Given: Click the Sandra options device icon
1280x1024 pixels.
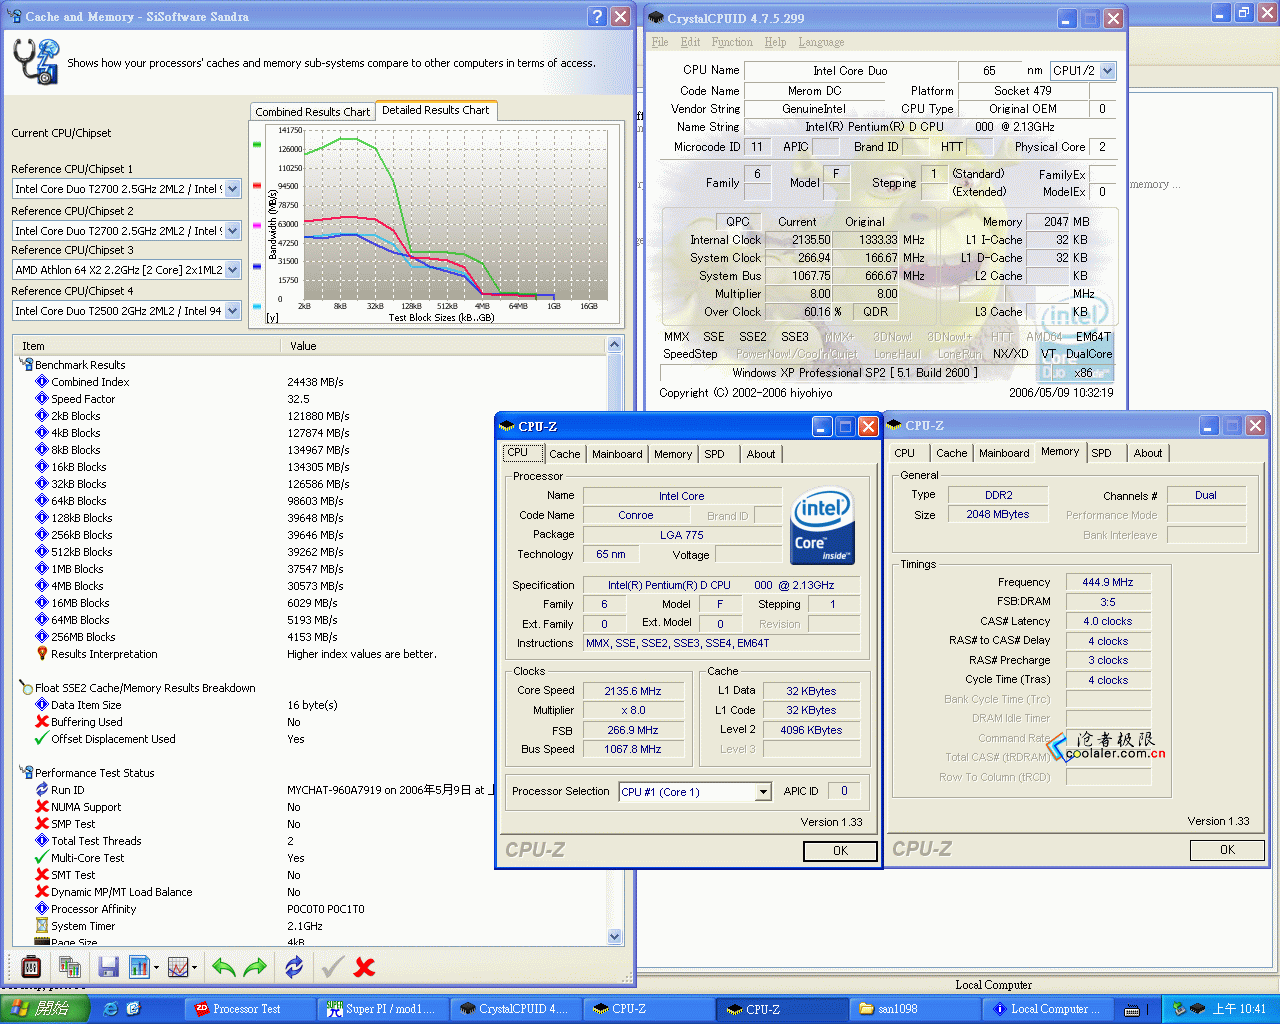Looking at the screenshot, I should point(31,967).
